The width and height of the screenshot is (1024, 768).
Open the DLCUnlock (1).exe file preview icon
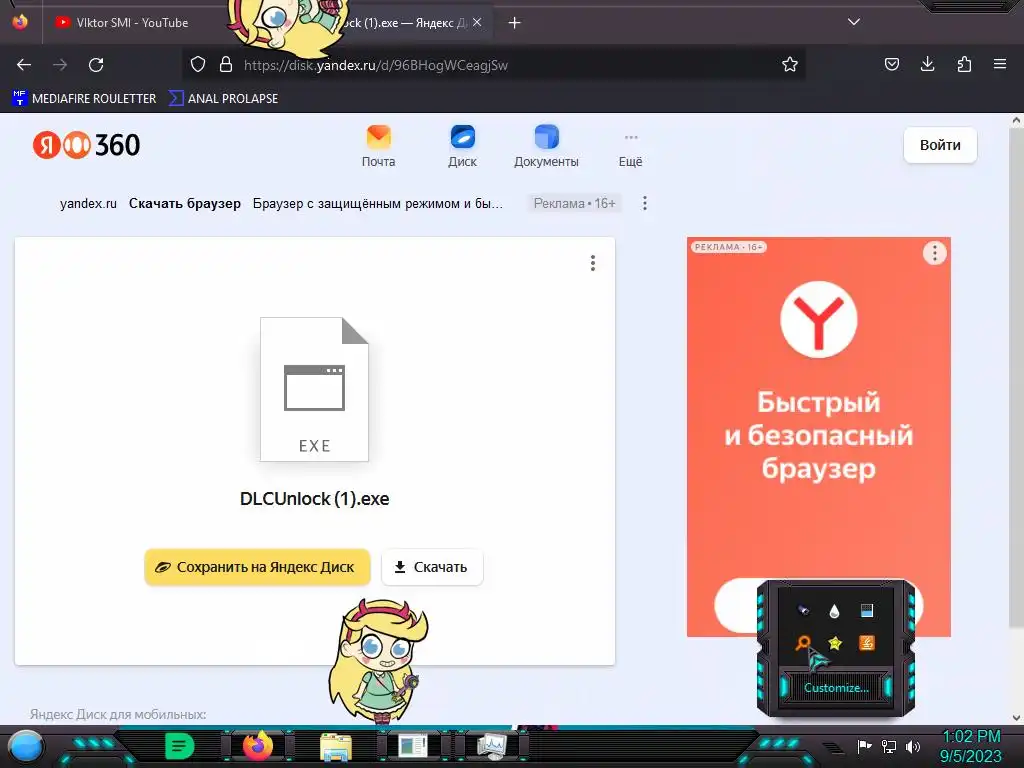click(314, 389)
